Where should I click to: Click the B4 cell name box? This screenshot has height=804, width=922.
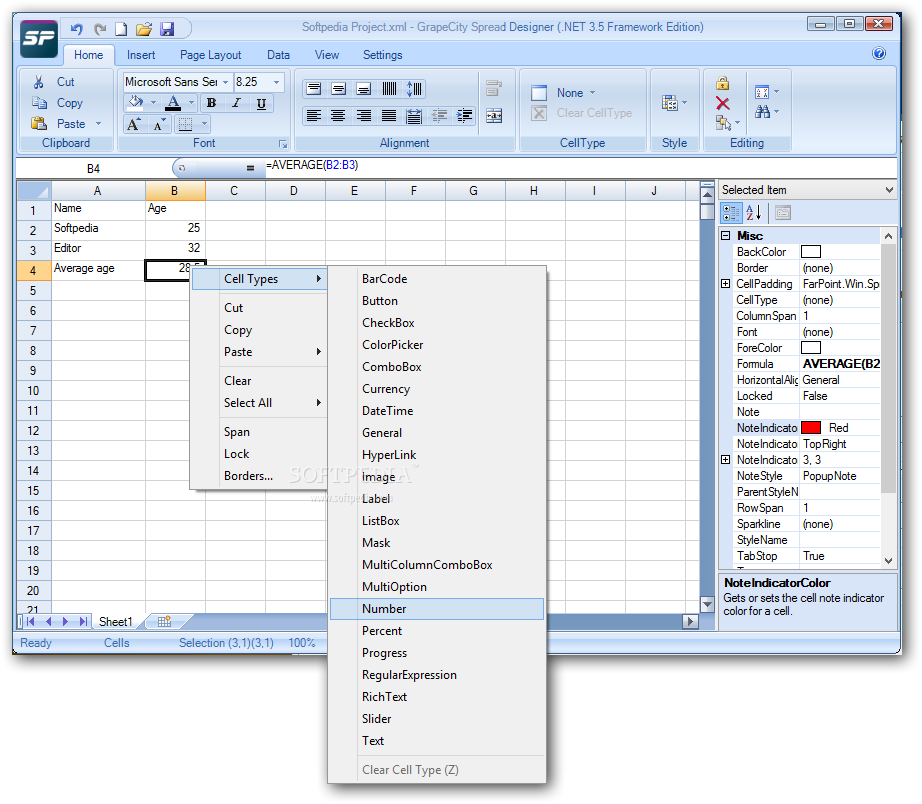[x=93, y=169]
